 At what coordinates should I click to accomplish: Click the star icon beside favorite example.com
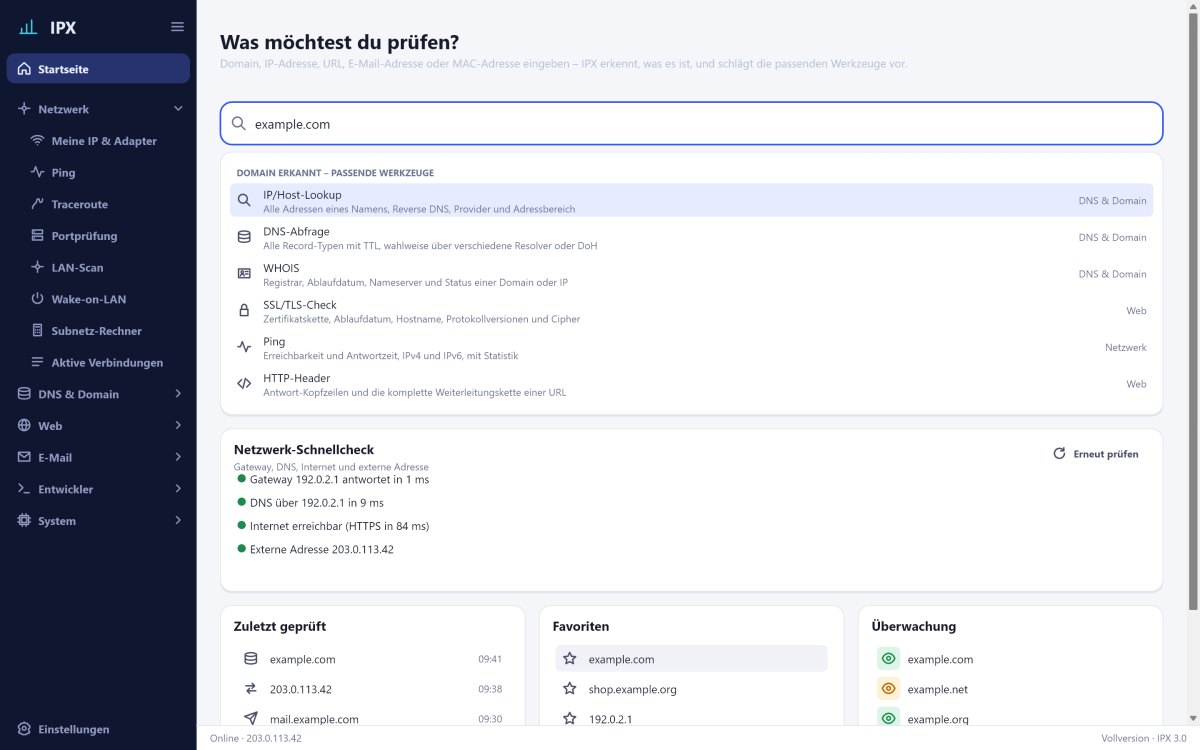click(570, 659)
